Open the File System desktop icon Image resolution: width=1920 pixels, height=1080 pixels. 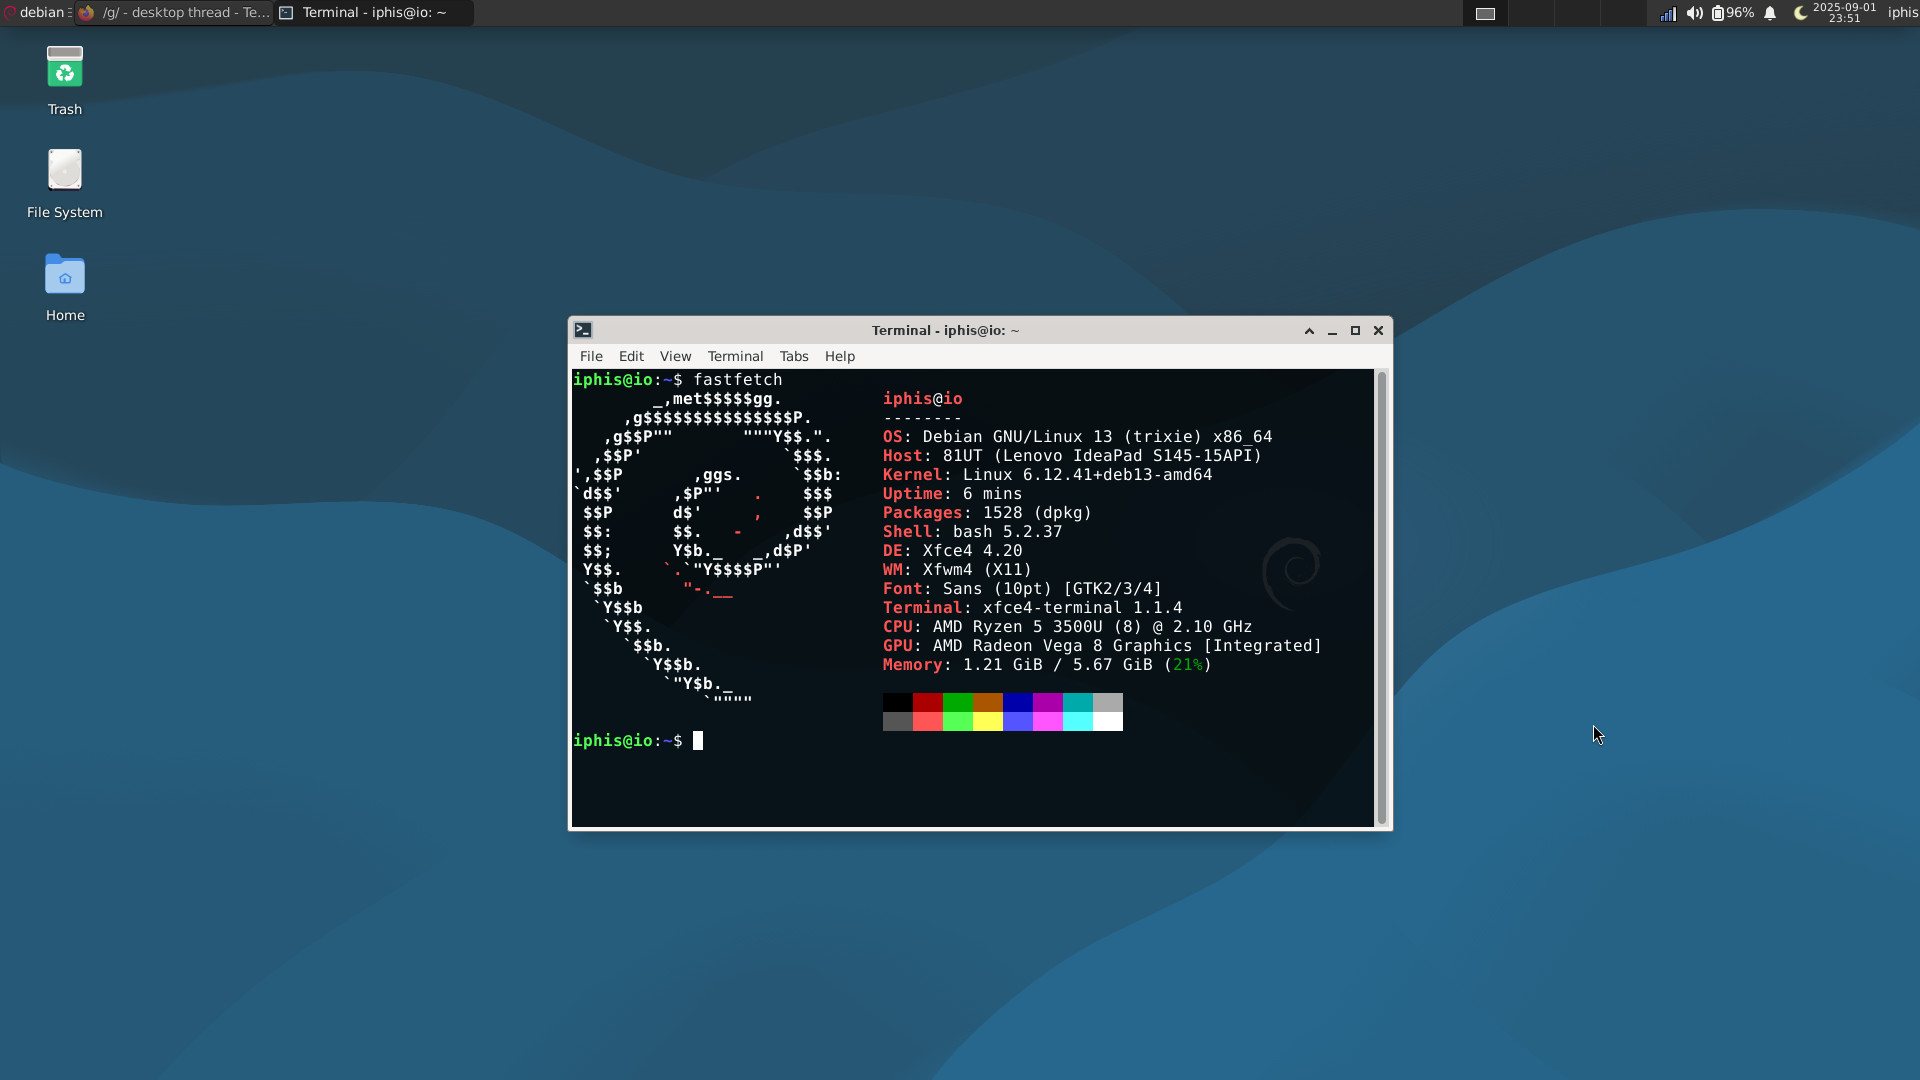(65, 184)
